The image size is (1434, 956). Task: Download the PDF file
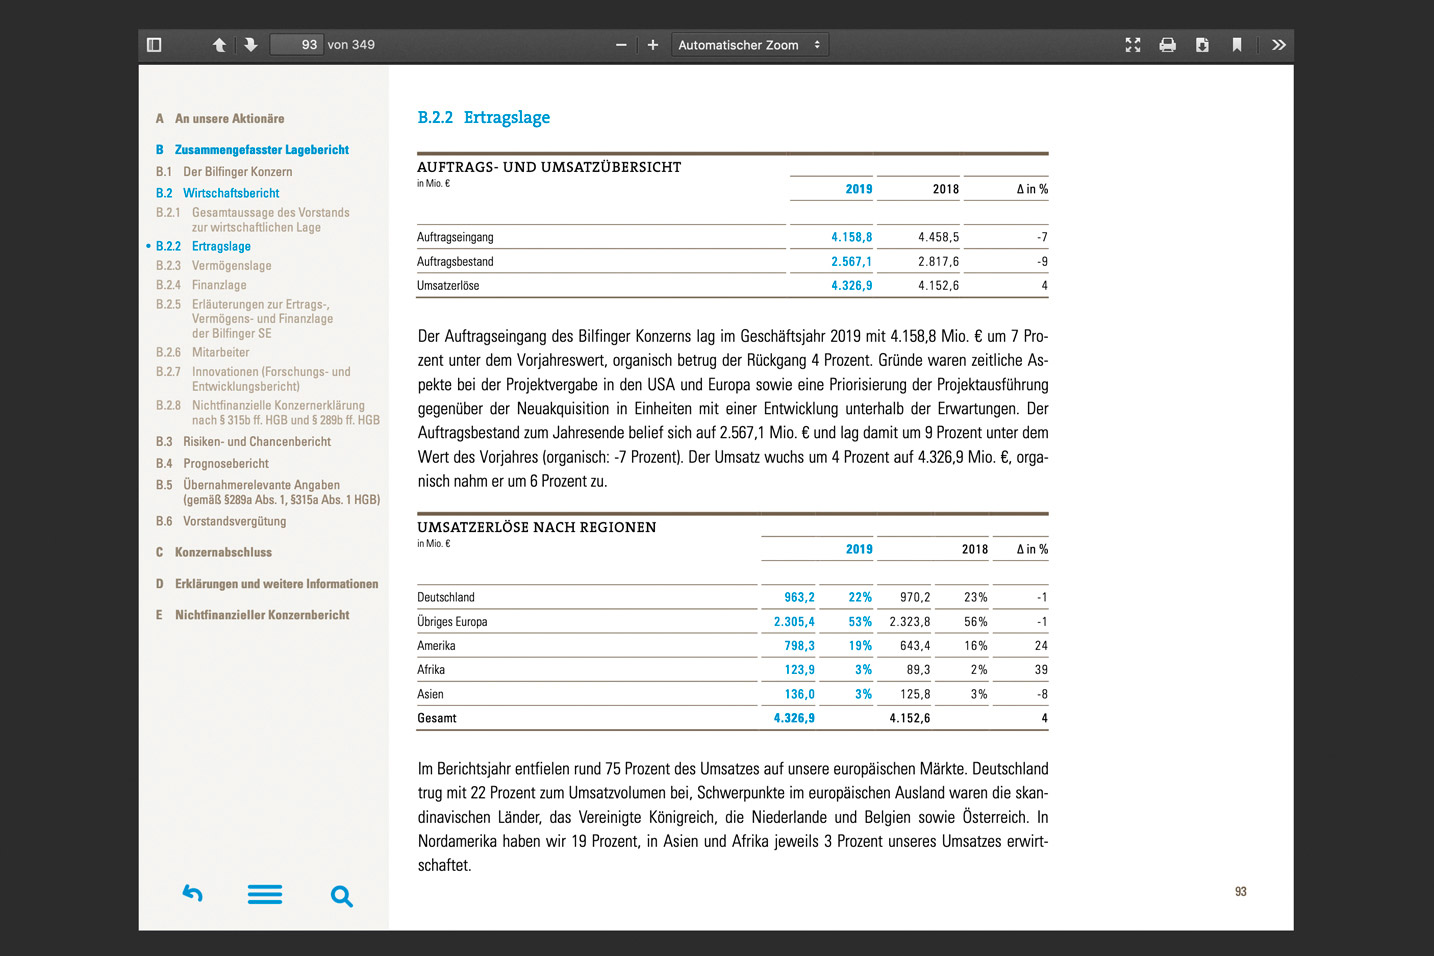[x=1202, y=45]
